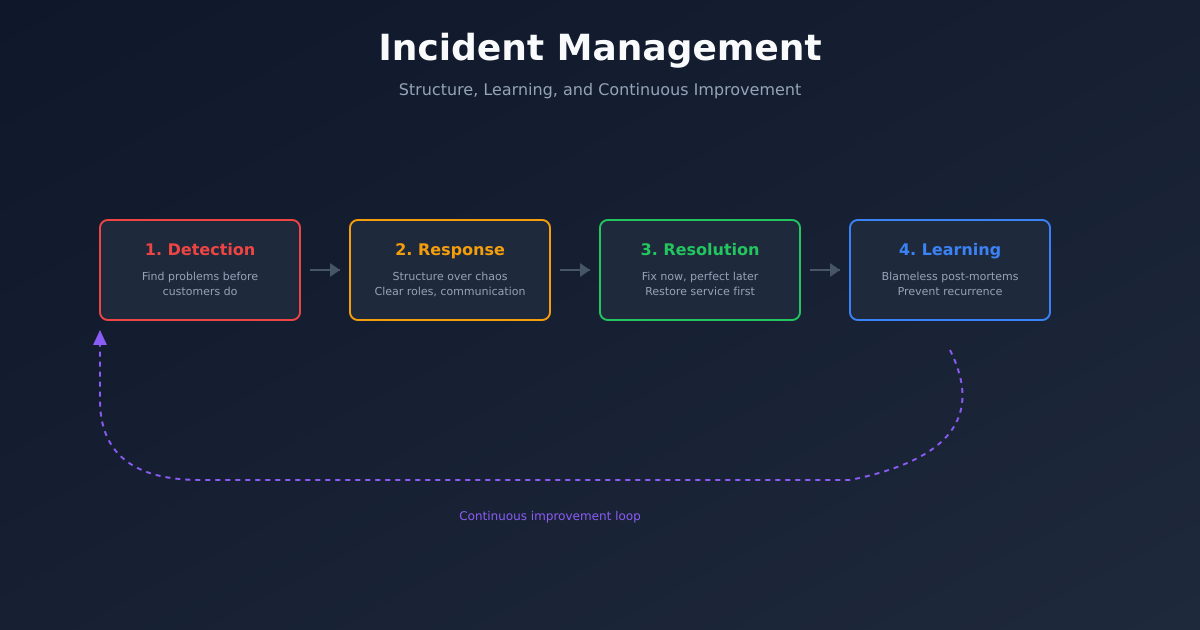Select the red Detection stage box
The width and height of the screenshot is (1200, 630).
coord(200,270)
